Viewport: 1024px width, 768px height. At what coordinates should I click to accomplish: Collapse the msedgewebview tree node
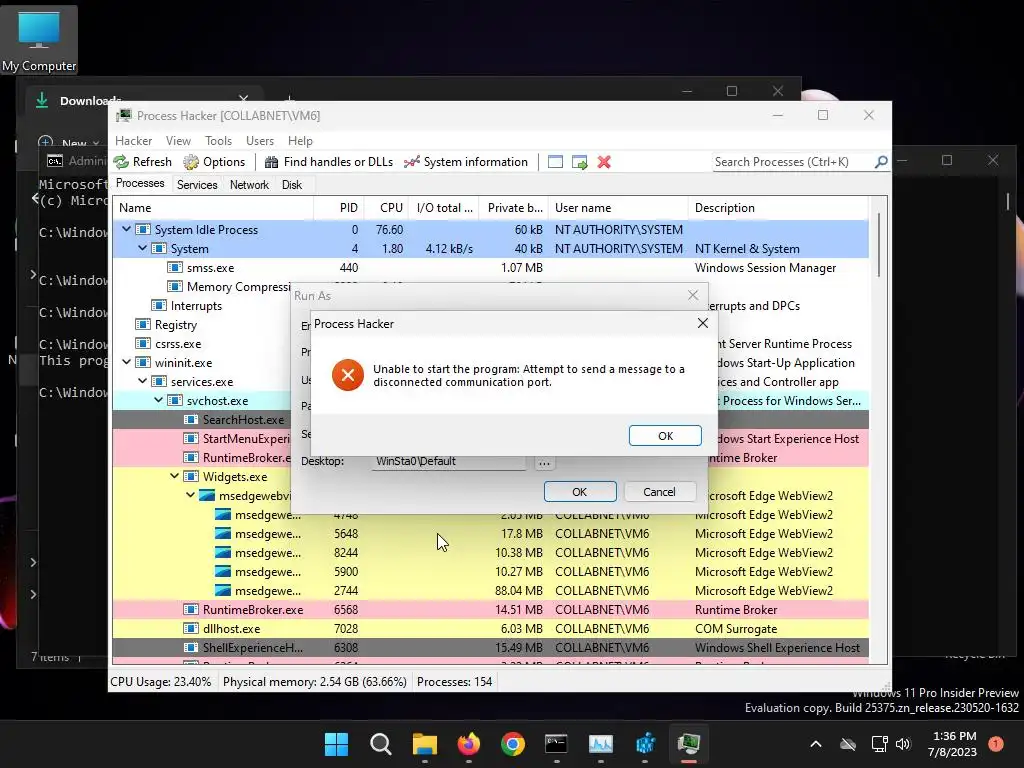(x=191, y=495)
